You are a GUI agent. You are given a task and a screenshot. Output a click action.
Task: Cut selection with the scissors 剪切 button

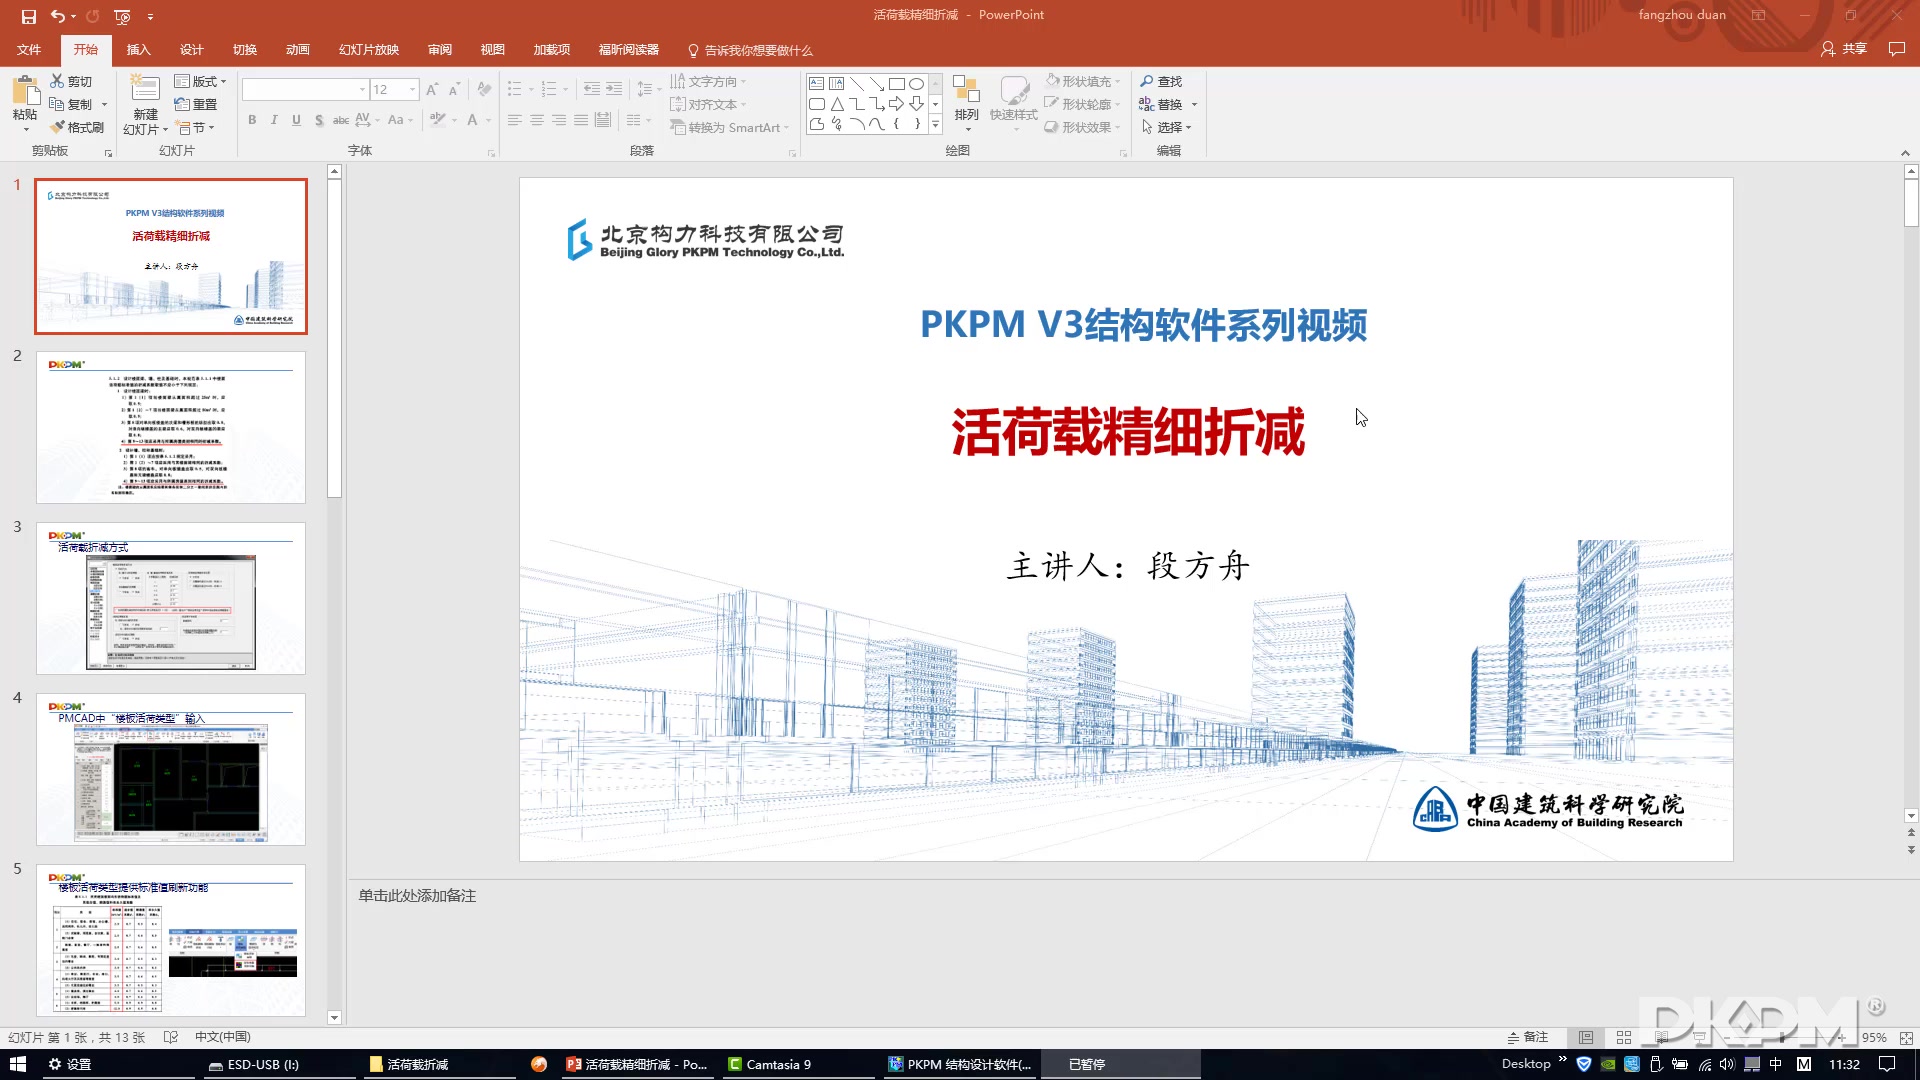coord(71,81)
